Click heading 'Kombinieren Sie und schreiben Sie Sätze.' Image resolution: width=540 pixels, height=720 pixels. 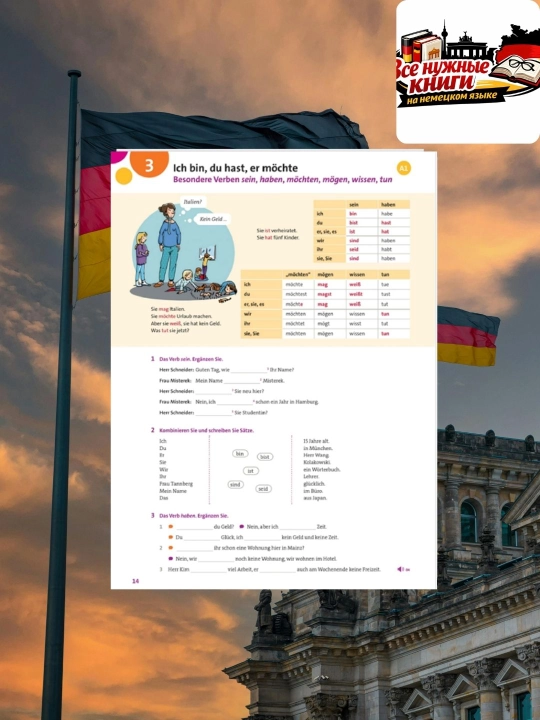(206, 431)
